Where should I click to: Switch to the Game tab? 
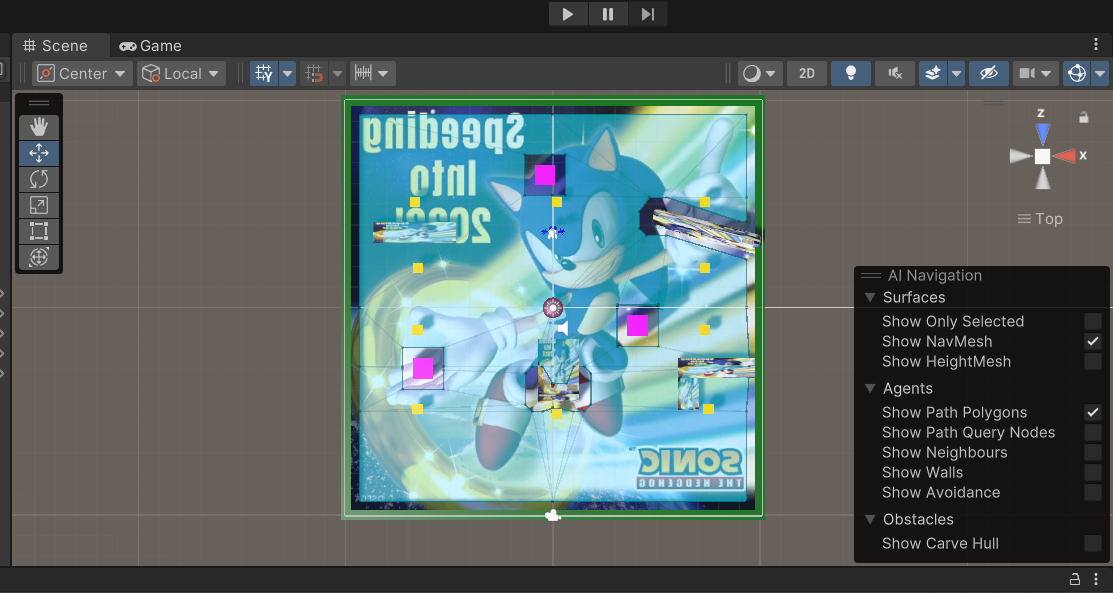tap(150, 45)
